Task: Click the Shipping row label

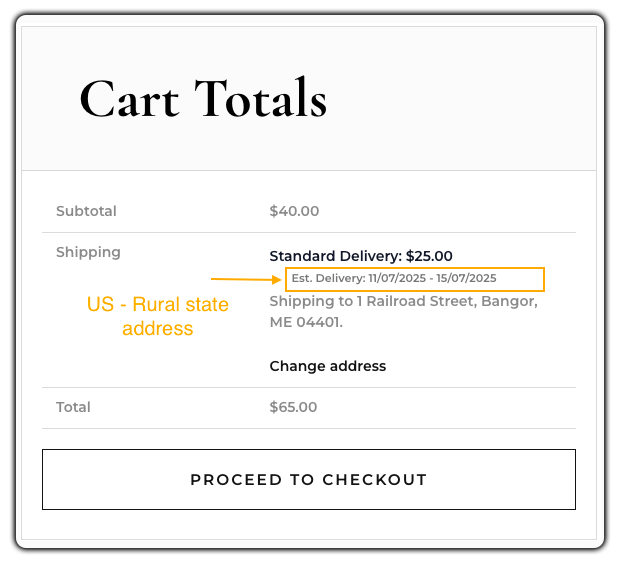Action: (x=88, y=253)
